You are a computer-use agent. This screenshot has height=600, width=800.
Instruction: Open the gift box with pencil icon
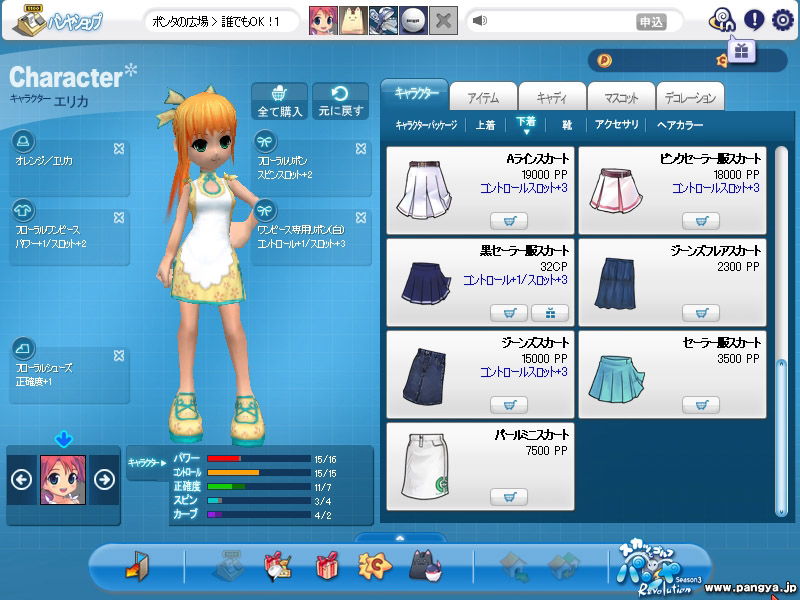click(278, 566)
